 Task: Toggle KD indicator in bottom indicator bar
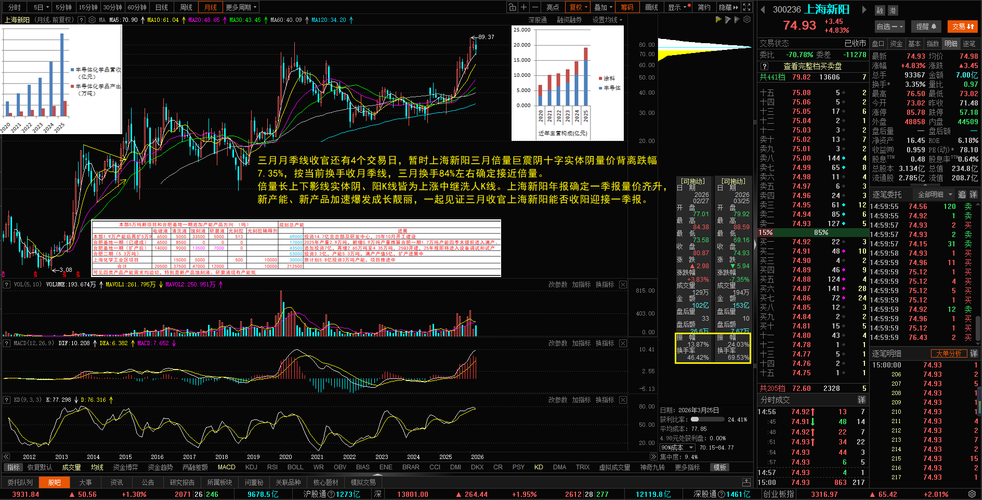pos(539,467)
